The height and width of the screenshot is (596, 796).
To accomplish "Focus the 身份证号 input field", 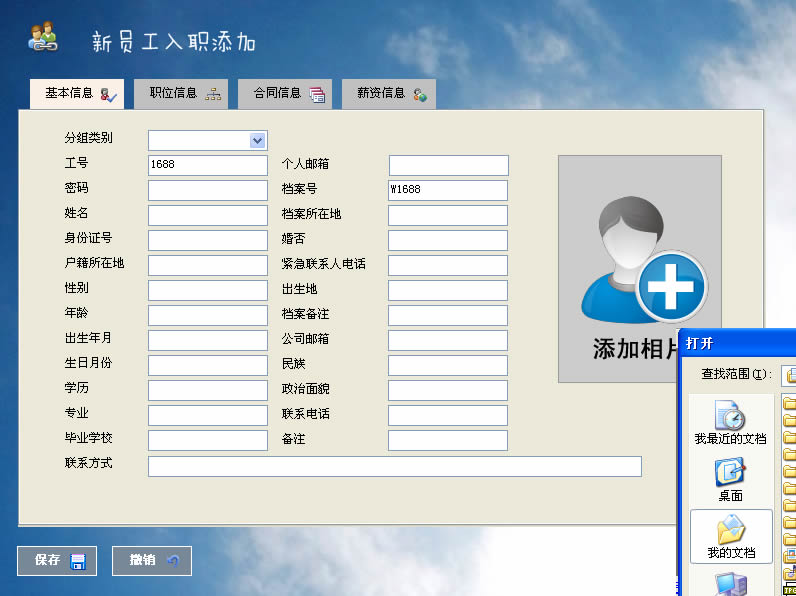I will click(x=208, y=241).
